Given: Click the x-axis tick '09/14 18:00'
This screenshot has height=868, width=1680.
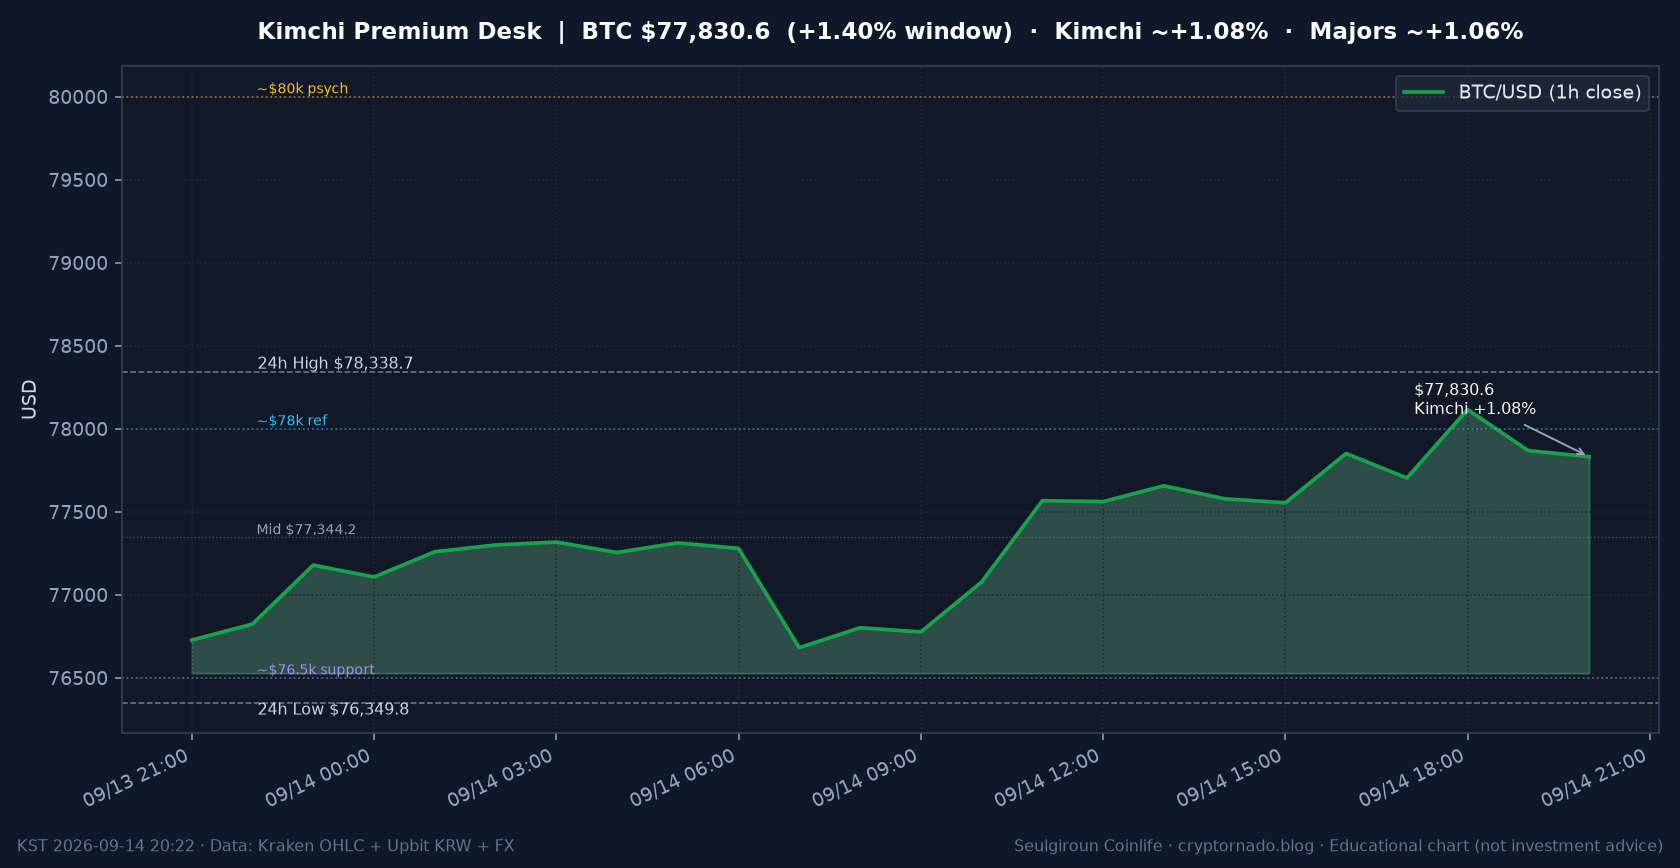Looking at the screenshot, I should 1412,778.
